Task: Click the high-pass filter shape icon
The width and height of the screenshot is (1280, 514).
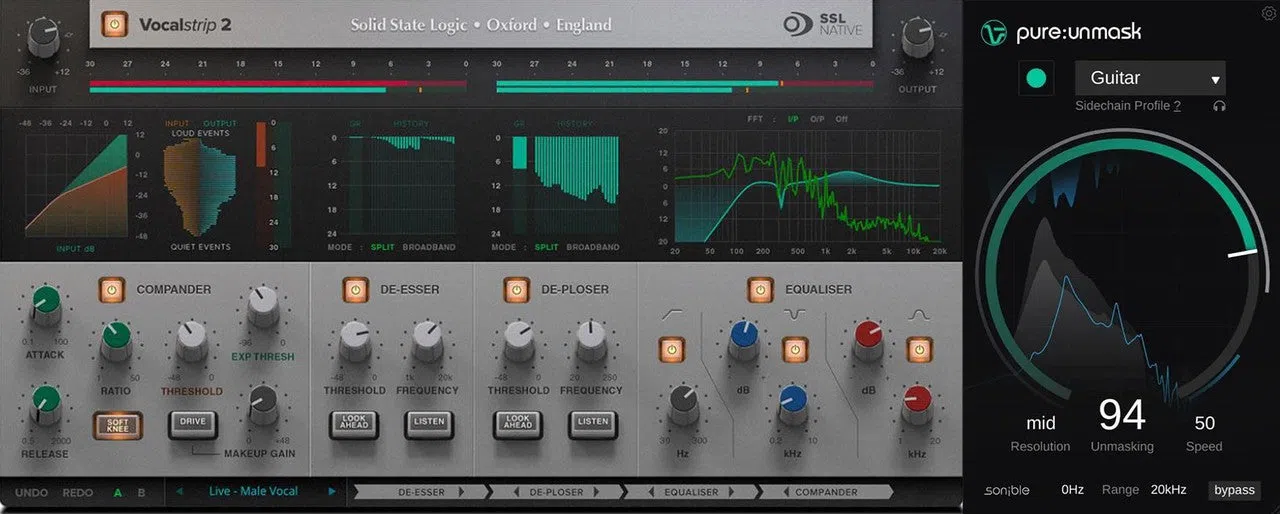Action: point(672,315)
